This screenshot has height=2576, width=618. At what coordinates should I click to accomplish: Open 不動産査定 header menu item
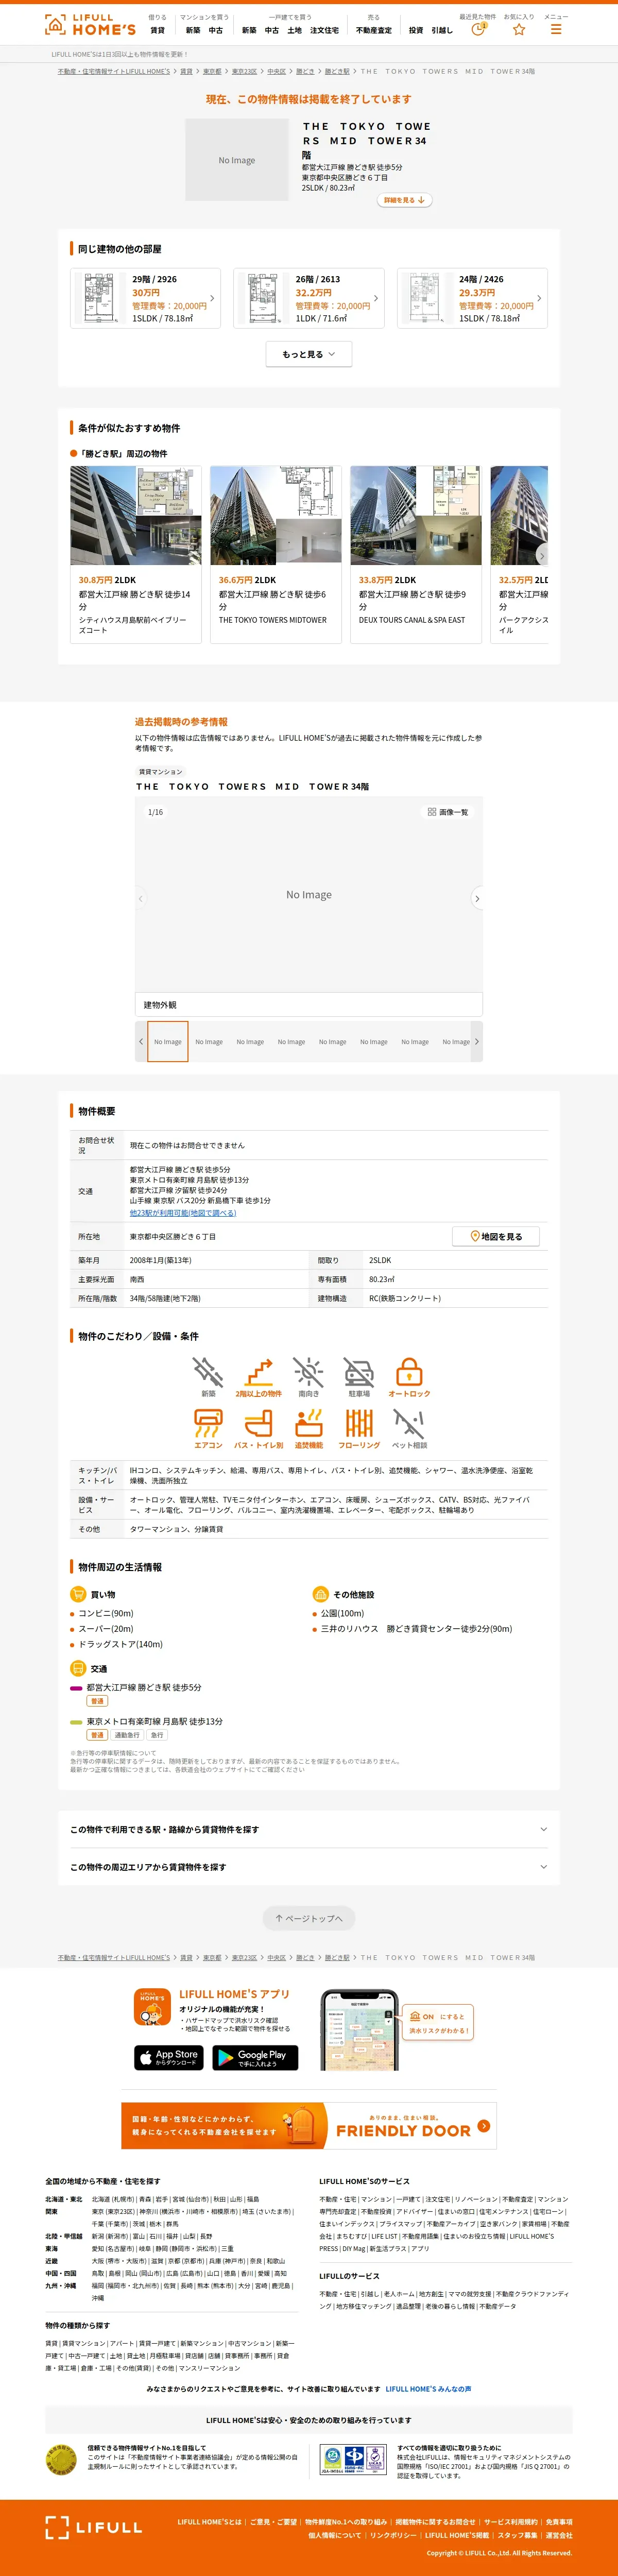(374, 30)
